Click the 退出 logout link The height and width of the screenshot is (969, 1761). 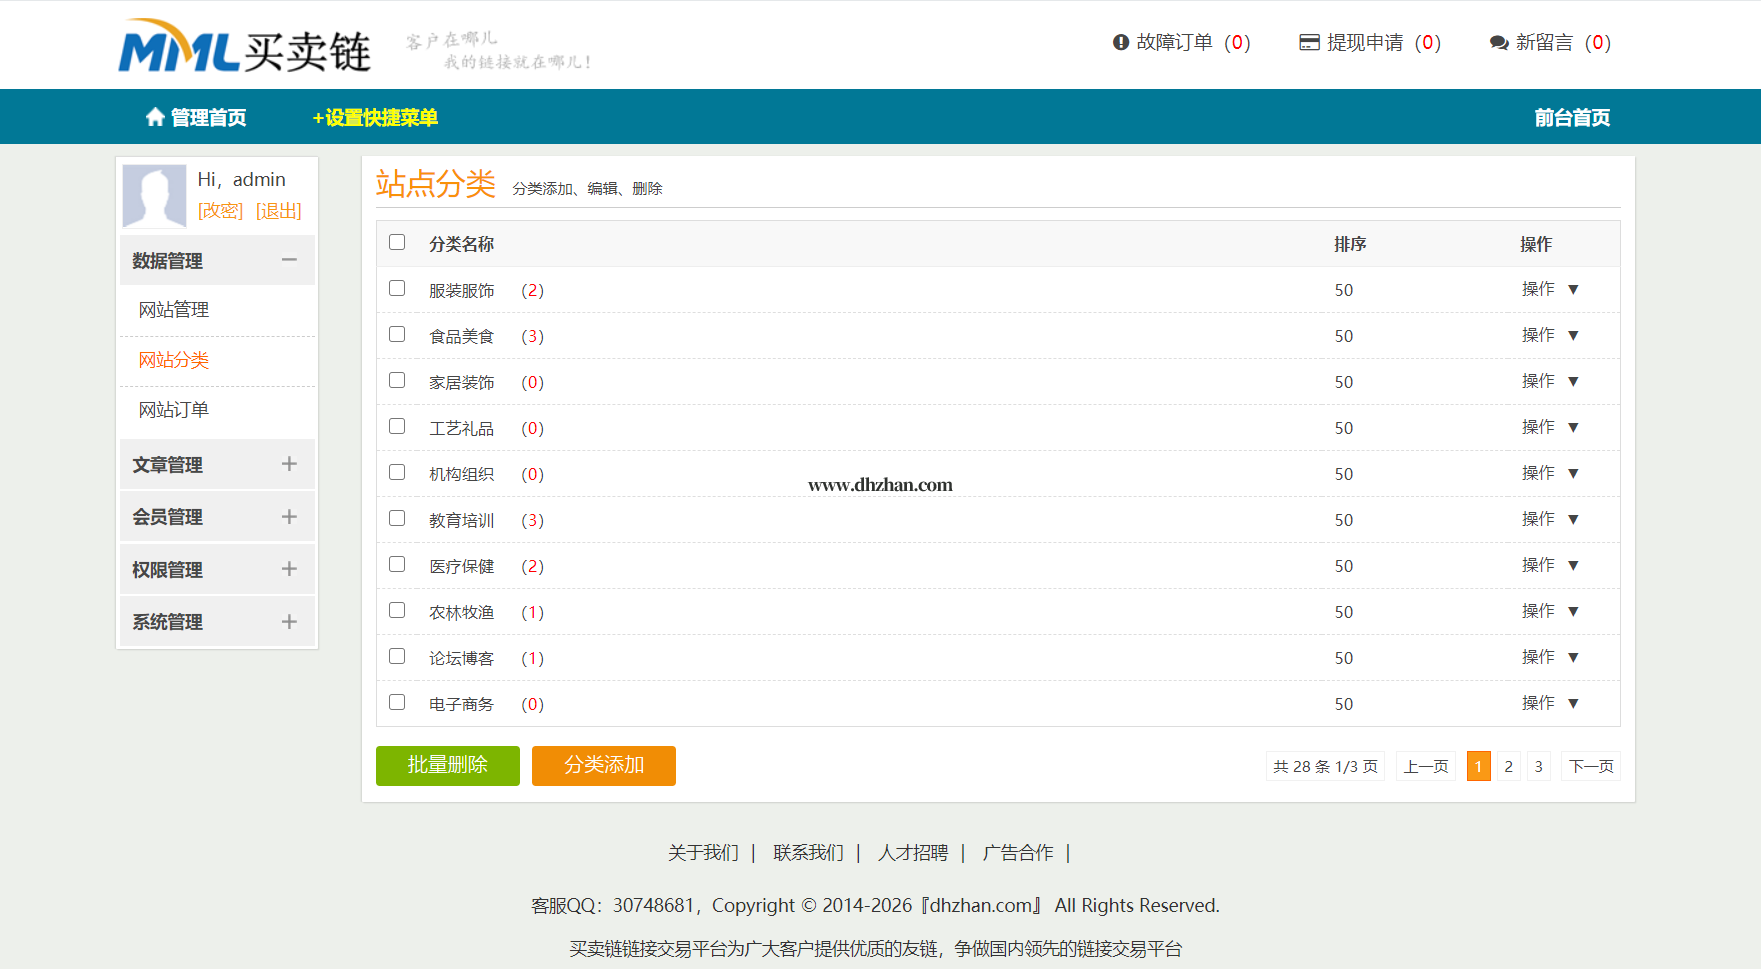click(278, 211)
